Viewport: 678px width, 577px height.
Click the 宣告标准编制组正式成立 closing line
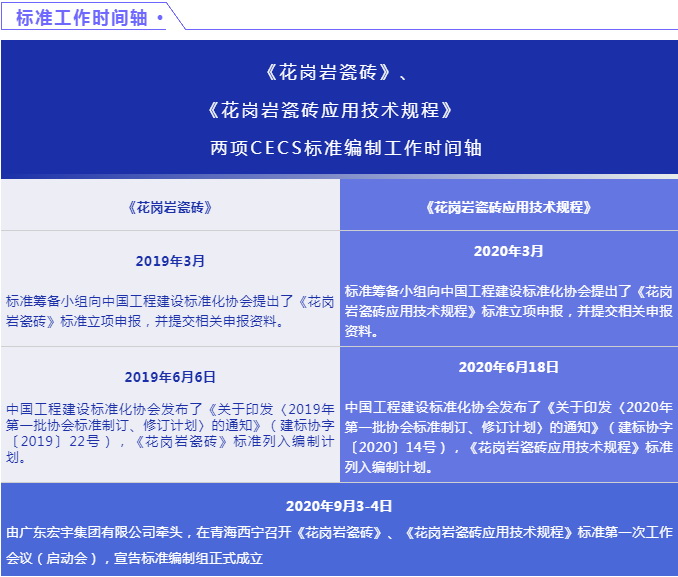pos(190,559)
